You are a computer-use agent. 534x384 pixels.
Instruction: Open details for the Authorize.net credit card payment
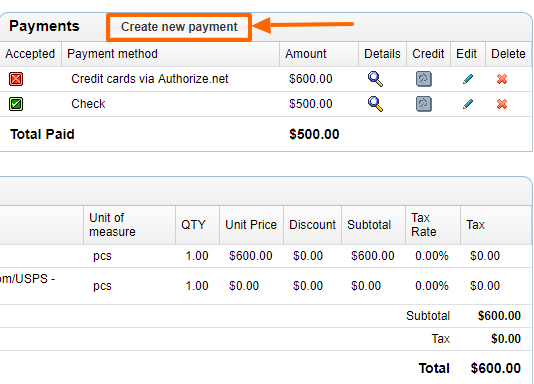click(x=375, y=79)
